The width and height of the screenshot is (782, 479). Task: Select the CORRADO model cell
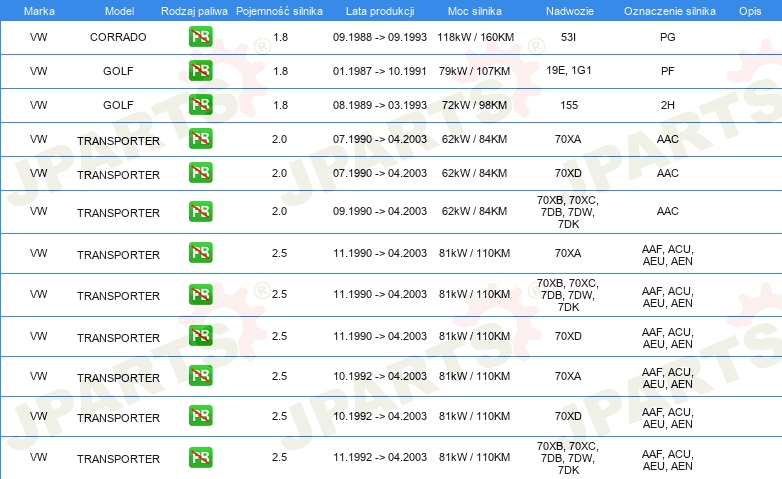pos(118,37)
